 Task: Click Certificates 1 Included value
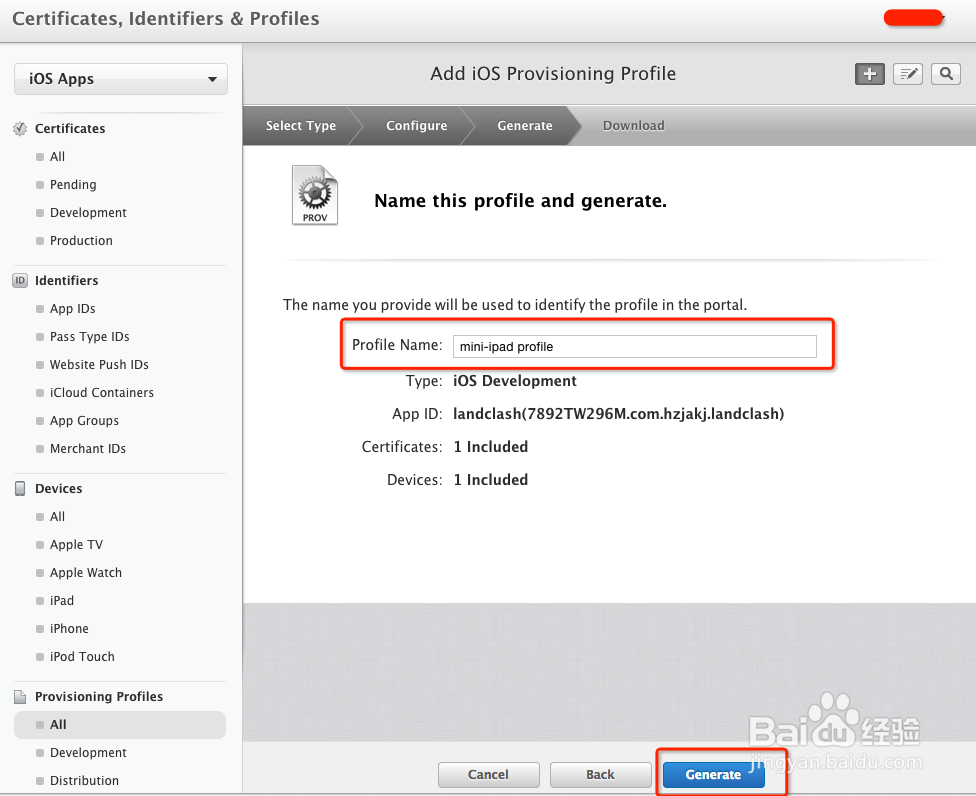[490, 447]
